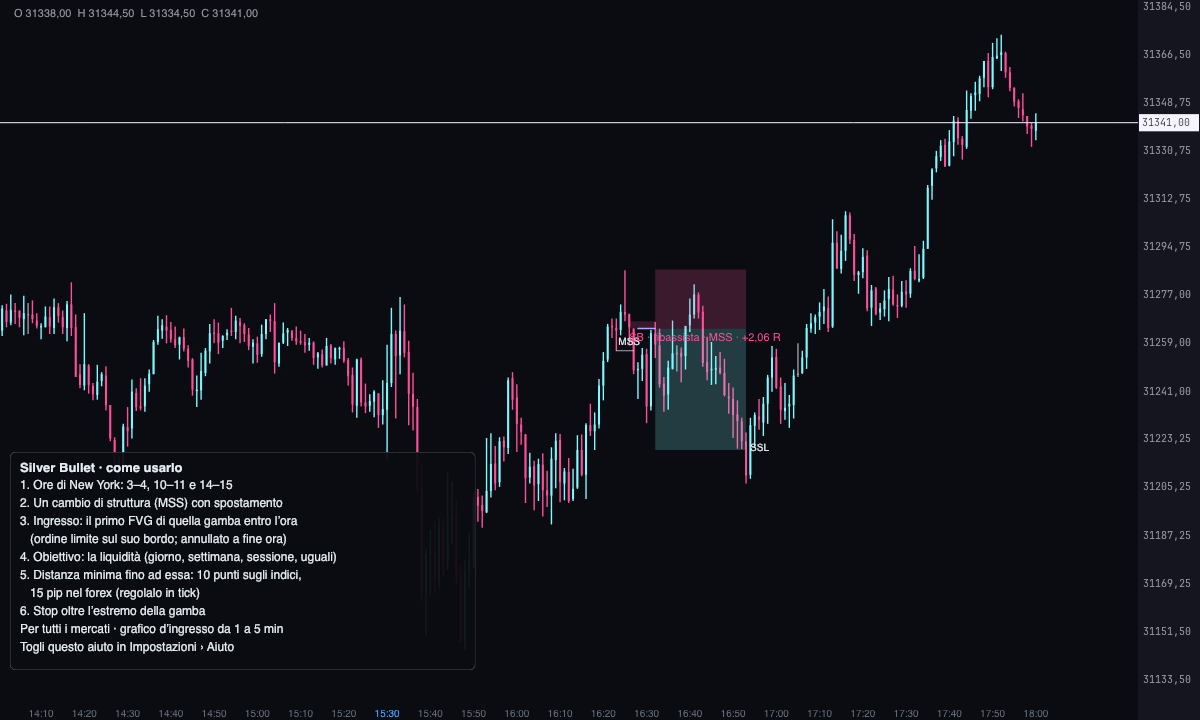Click the 17:00 time axis label
Image resolution: width=1200 pixels, height=720 pixels.
coord(776,713)
